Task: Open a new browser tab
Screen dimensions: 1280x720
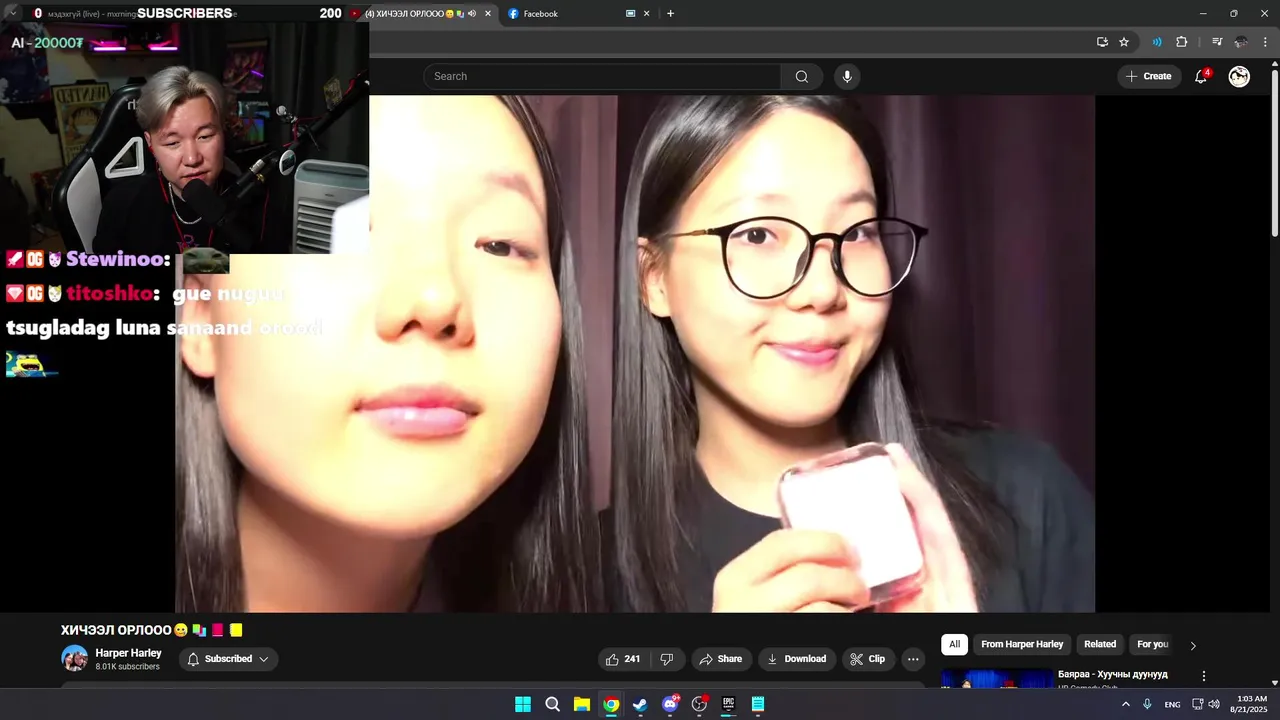Action: click(x=670, y=14)
